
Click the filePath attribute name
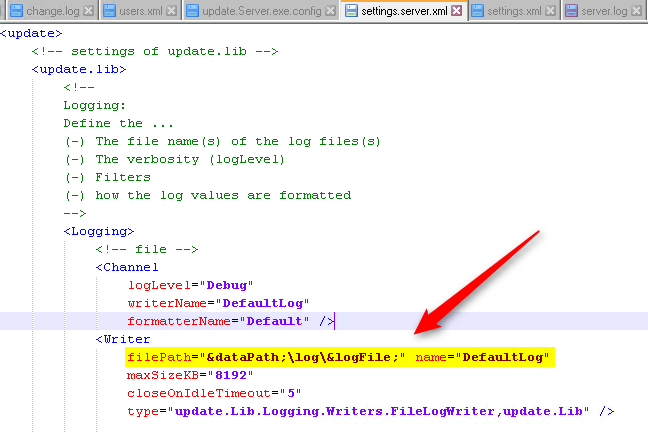pyautogui.click(x=159, y=357)
